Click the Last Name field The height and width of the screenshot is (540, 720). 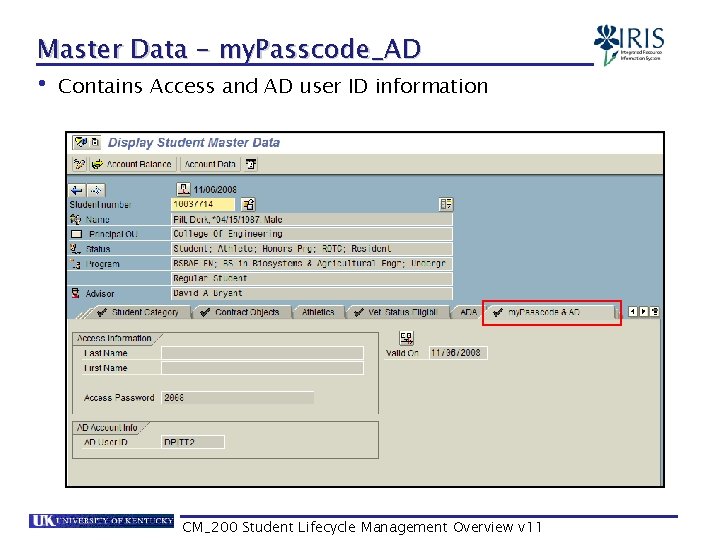pyautogui.click(x=262, y=353)
